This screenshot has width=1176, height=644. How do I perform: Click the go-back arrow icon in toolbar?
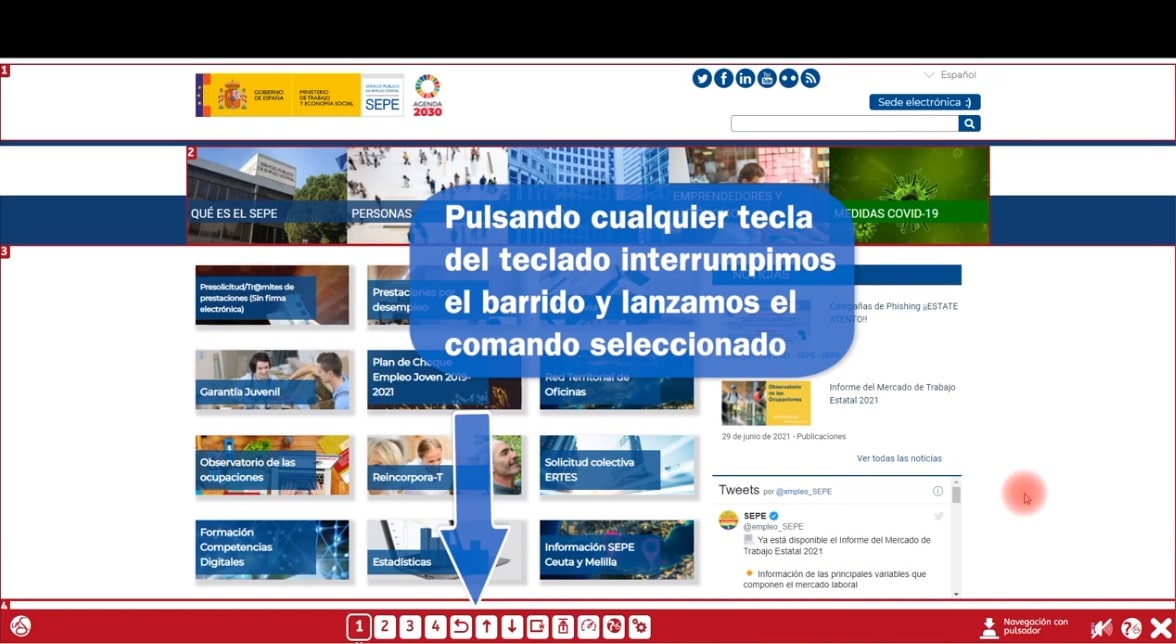[460, 626]
